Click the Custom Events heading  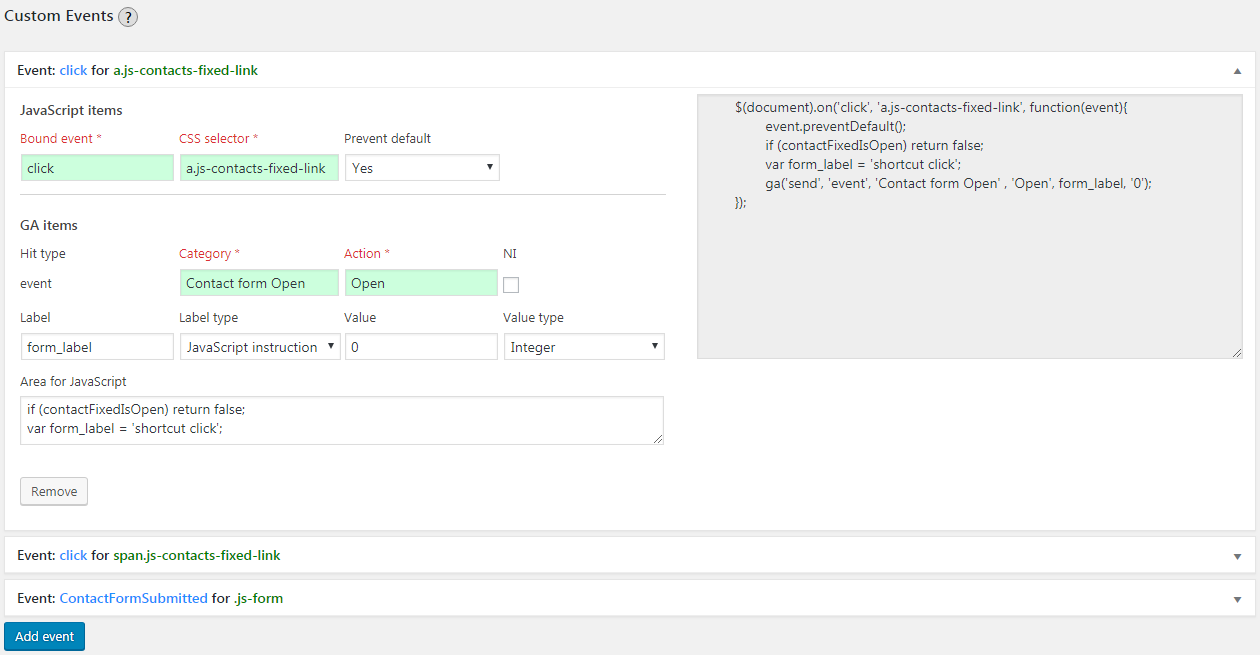(59, 16)
